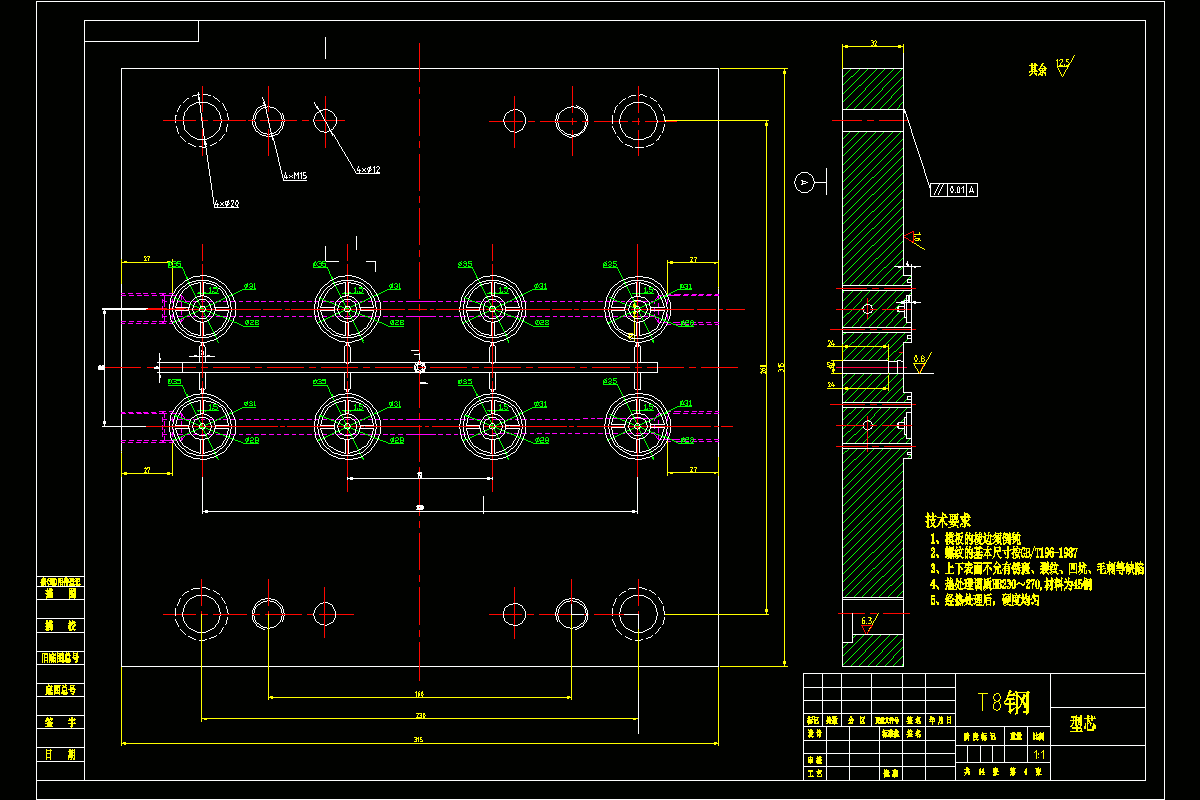The image size is (1200, 800).
Task: Select the 4×φ12 hole callout label
Action: pyautogui.click(x=368, y=170)
